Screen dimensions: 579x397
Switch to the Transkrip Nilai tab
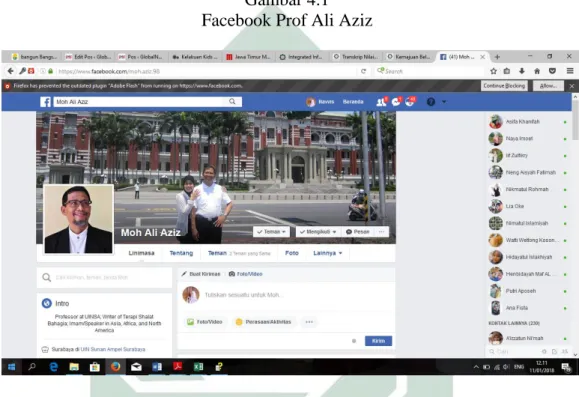(357, 57)
